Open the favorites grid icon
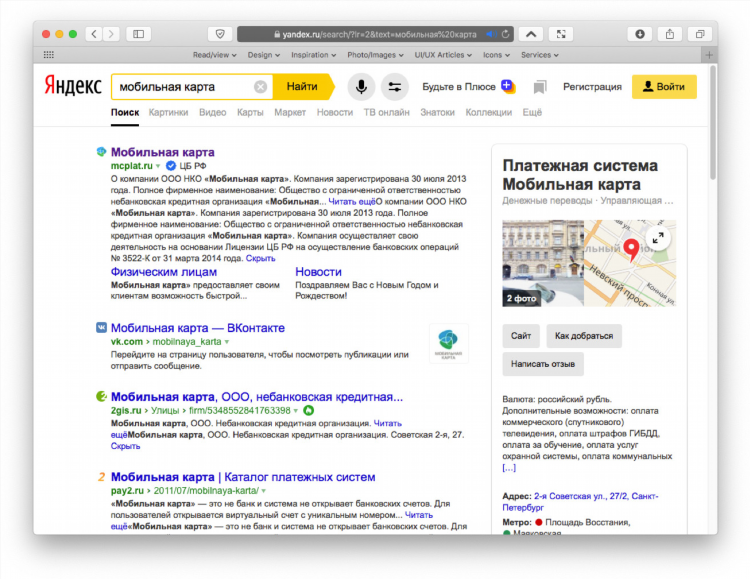Screen dimensions: 750x579 (x=49, y=55)
